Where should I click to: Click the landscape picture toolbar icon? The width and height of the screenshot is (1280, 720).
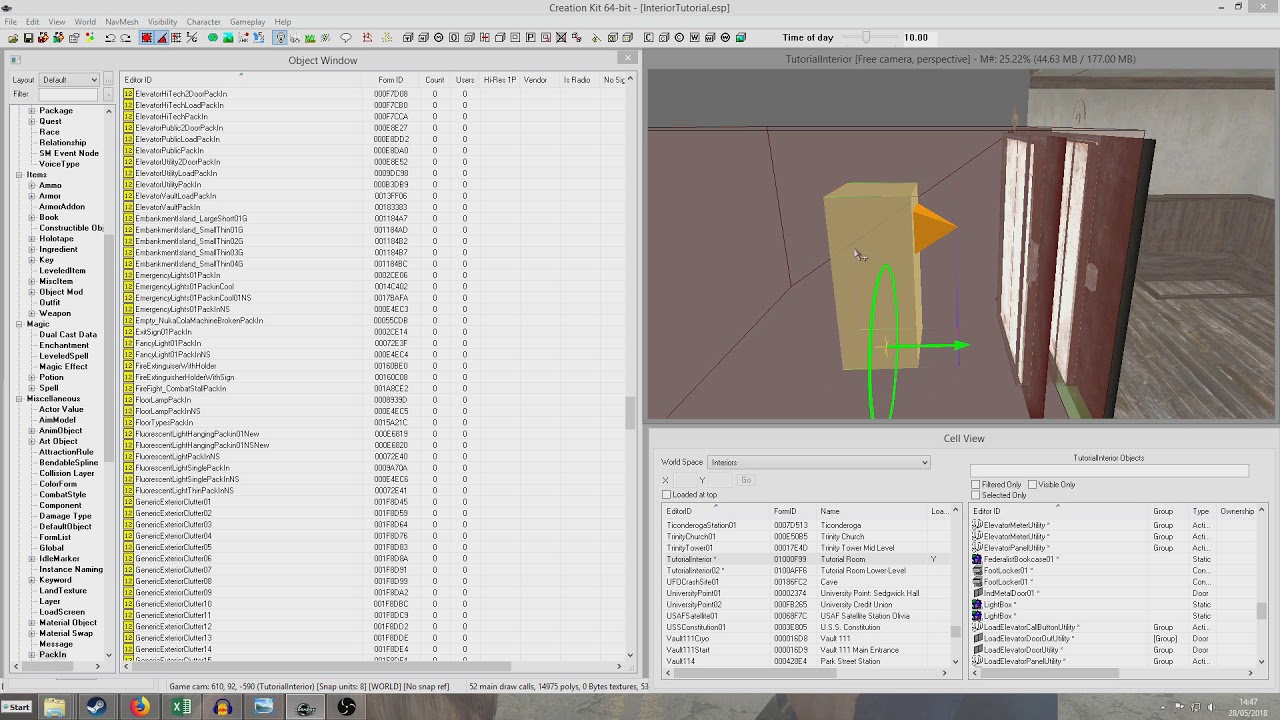pos(229,38)
